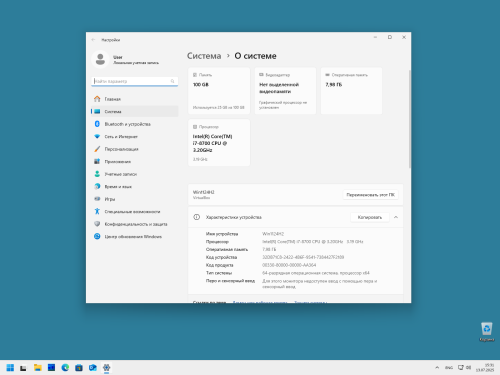
Task: Open Приложения settings
Action: [134, 161]
